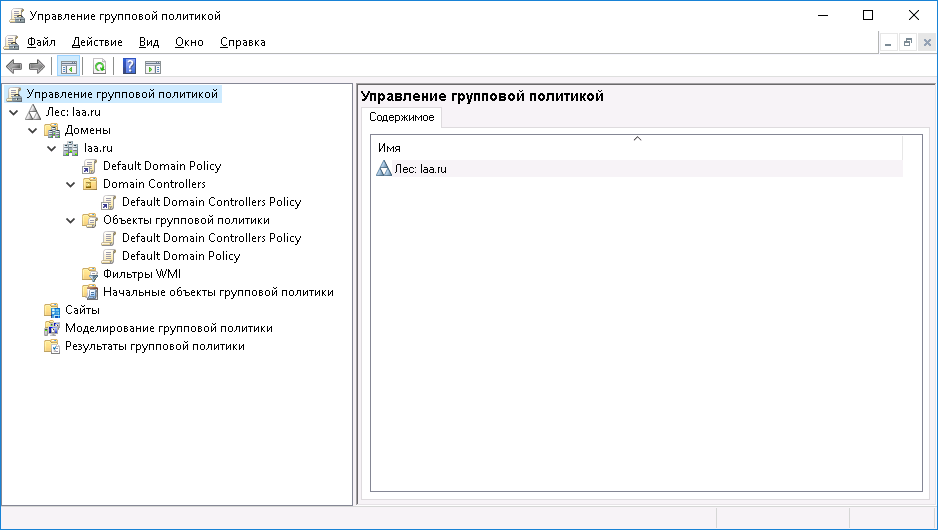The image size is (938, 530).
Task: Open the Вид menu
Action: (x=149, y=42)
